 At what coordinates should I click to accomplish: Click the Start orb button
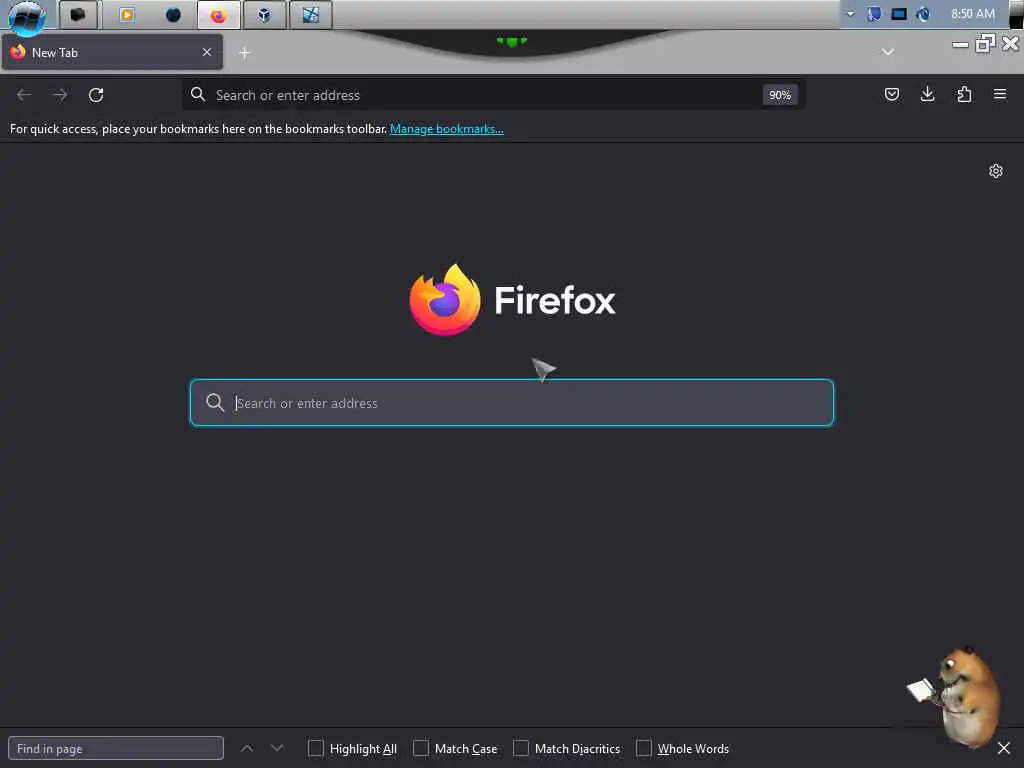tap(27, 16)
